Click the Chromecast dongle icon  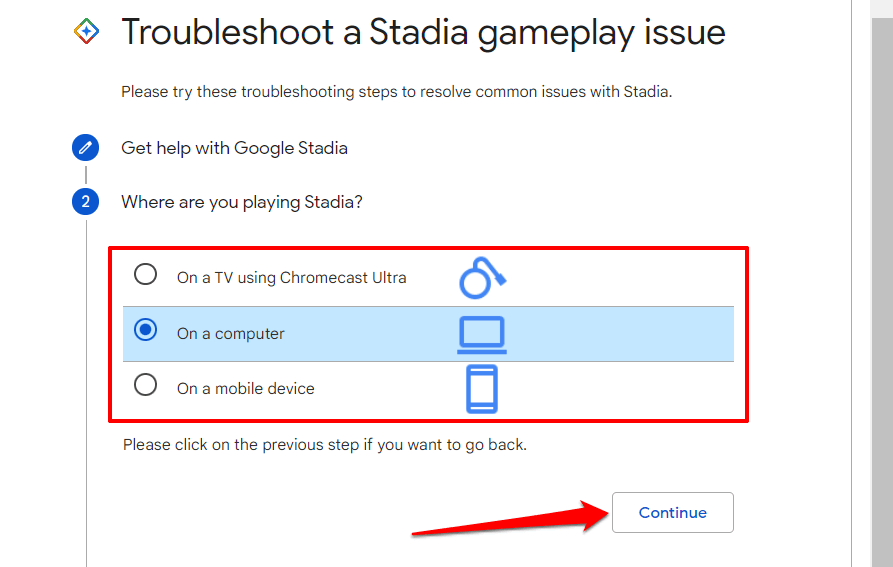coord(483,277)
